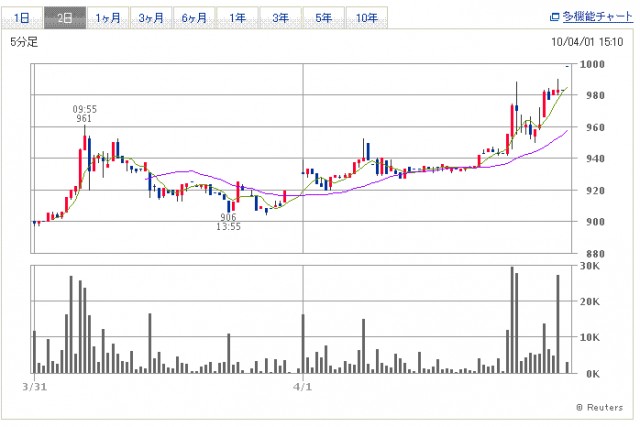Click the 10K volume axis label
Image resolution: width=640 pixels, height=427 pixels.
click(x=590, y=338)
